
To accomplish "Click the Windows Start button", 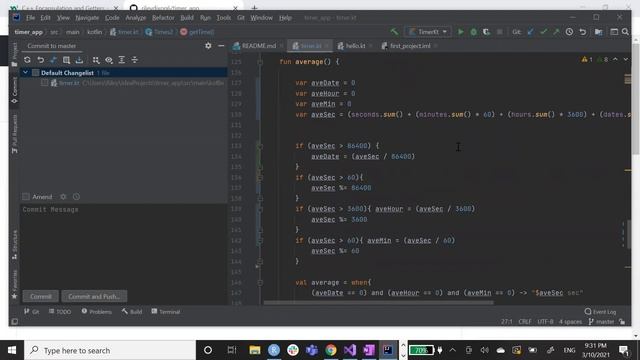I will (x=12, y=350).
